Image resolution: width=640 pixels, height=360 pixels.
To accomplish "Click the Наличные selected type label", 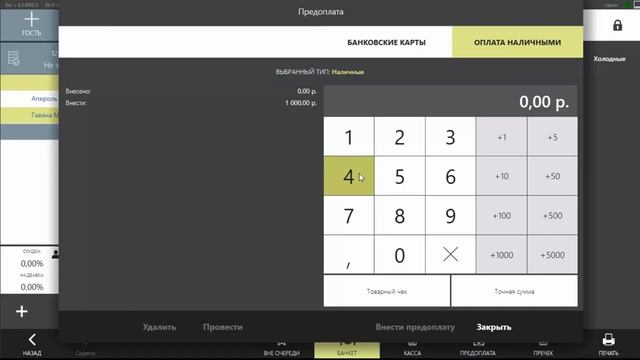I will pyautogui.click(x=347, y=72).
